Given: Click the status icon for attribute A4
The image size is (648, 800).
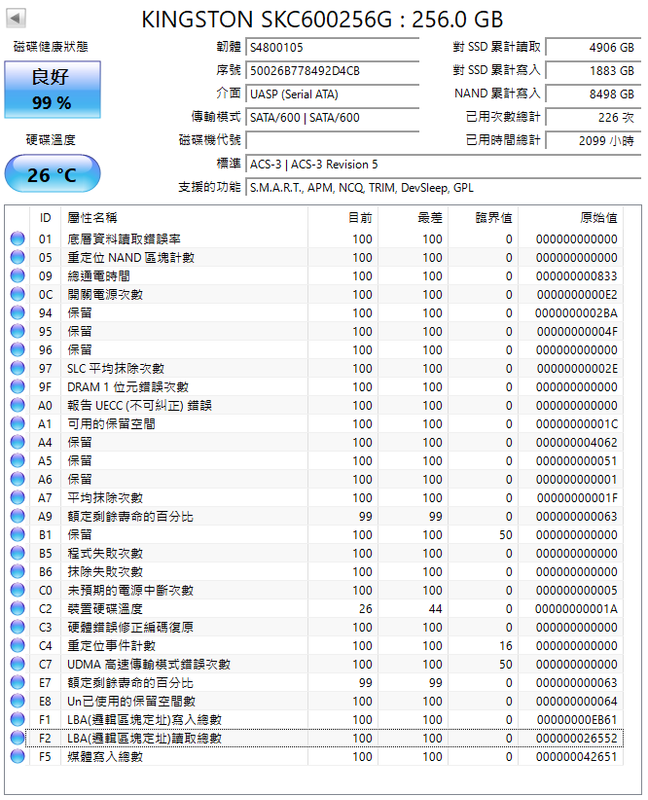Looking at the screenshot, I should [x=17, y=442].
